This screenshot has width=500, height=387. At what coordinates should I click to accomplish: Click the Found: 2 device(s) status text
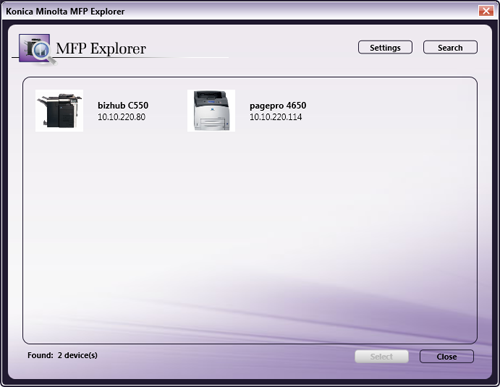[x=62, y=355]
